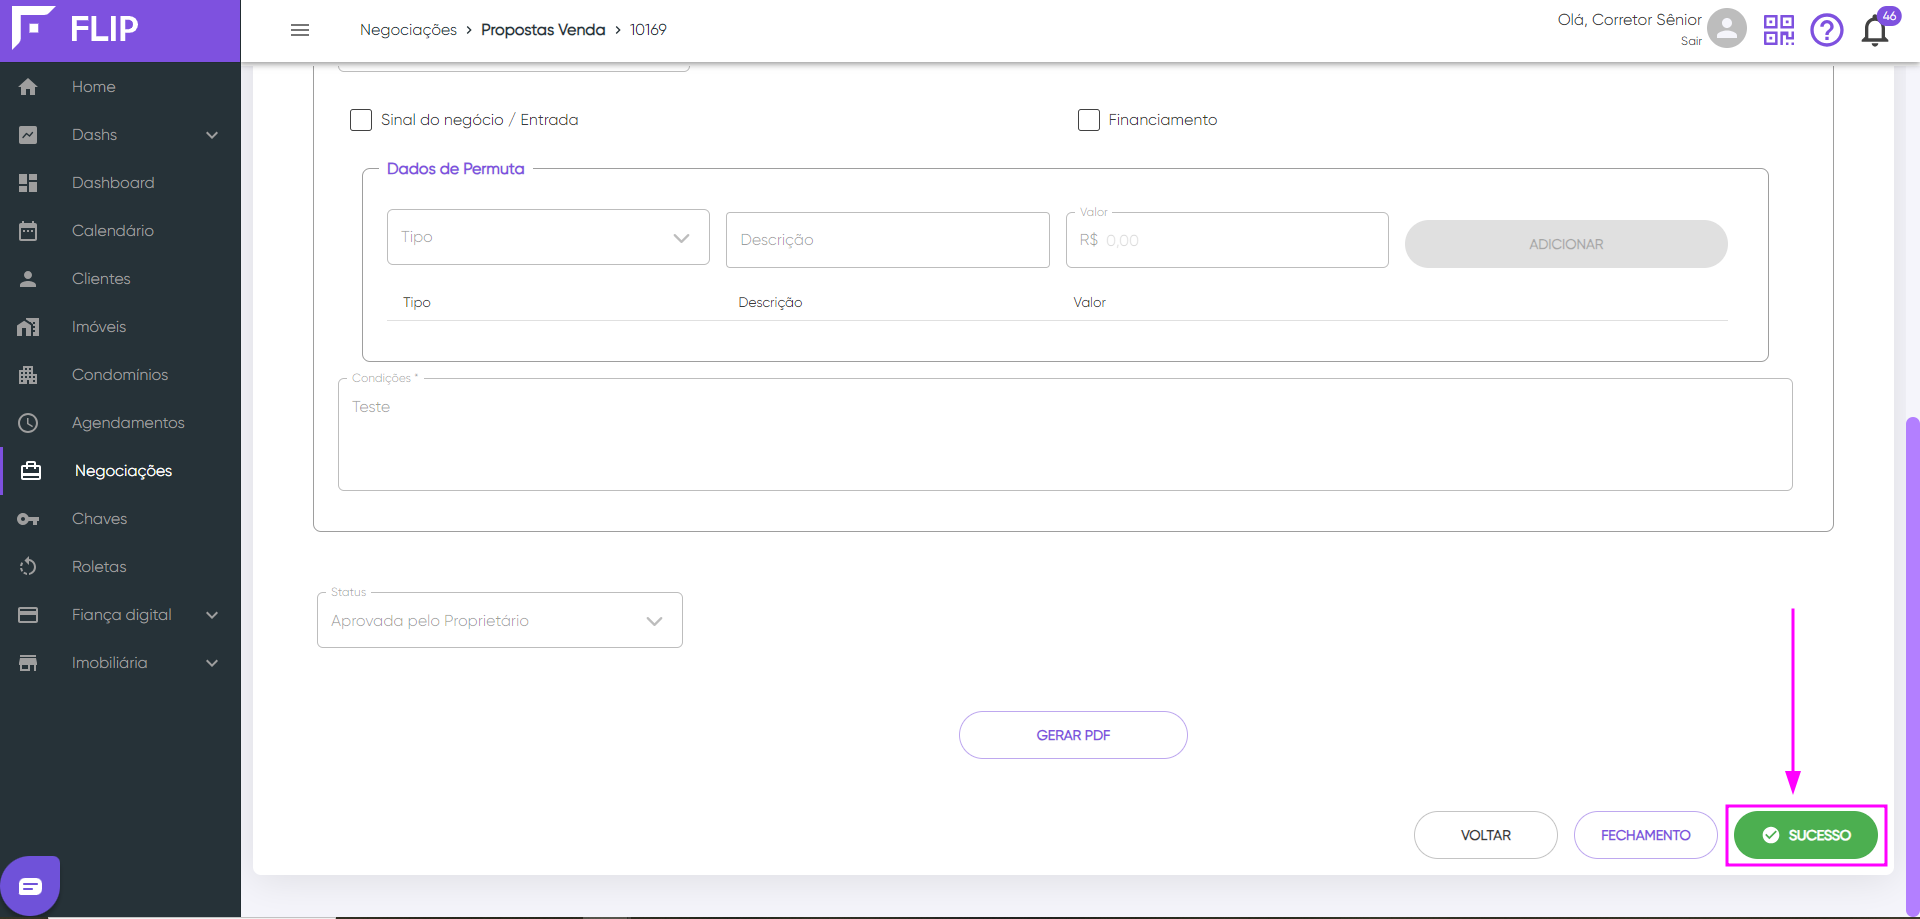Expand the Fiança digital submenu chevron
Viewport: 1920px width, 919px height.
[x=212, y=615]
